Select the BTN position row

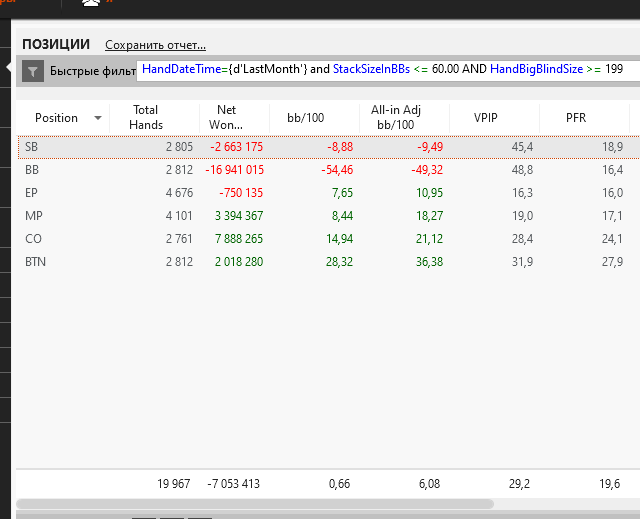(329, 262)
